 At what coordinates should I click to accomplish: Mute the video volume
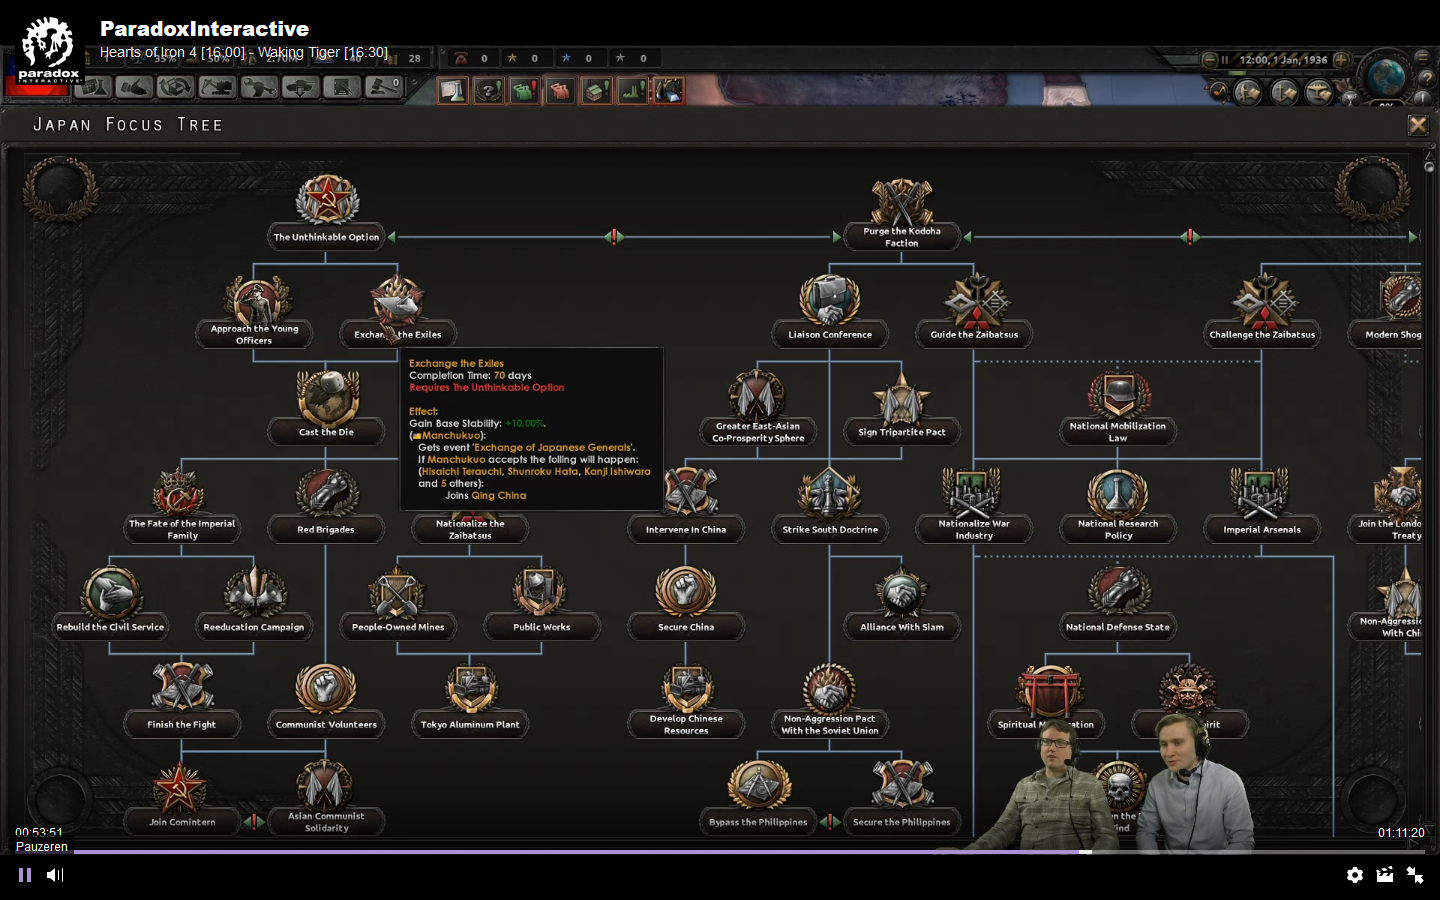pyautogui.click(x=55, y=875)
